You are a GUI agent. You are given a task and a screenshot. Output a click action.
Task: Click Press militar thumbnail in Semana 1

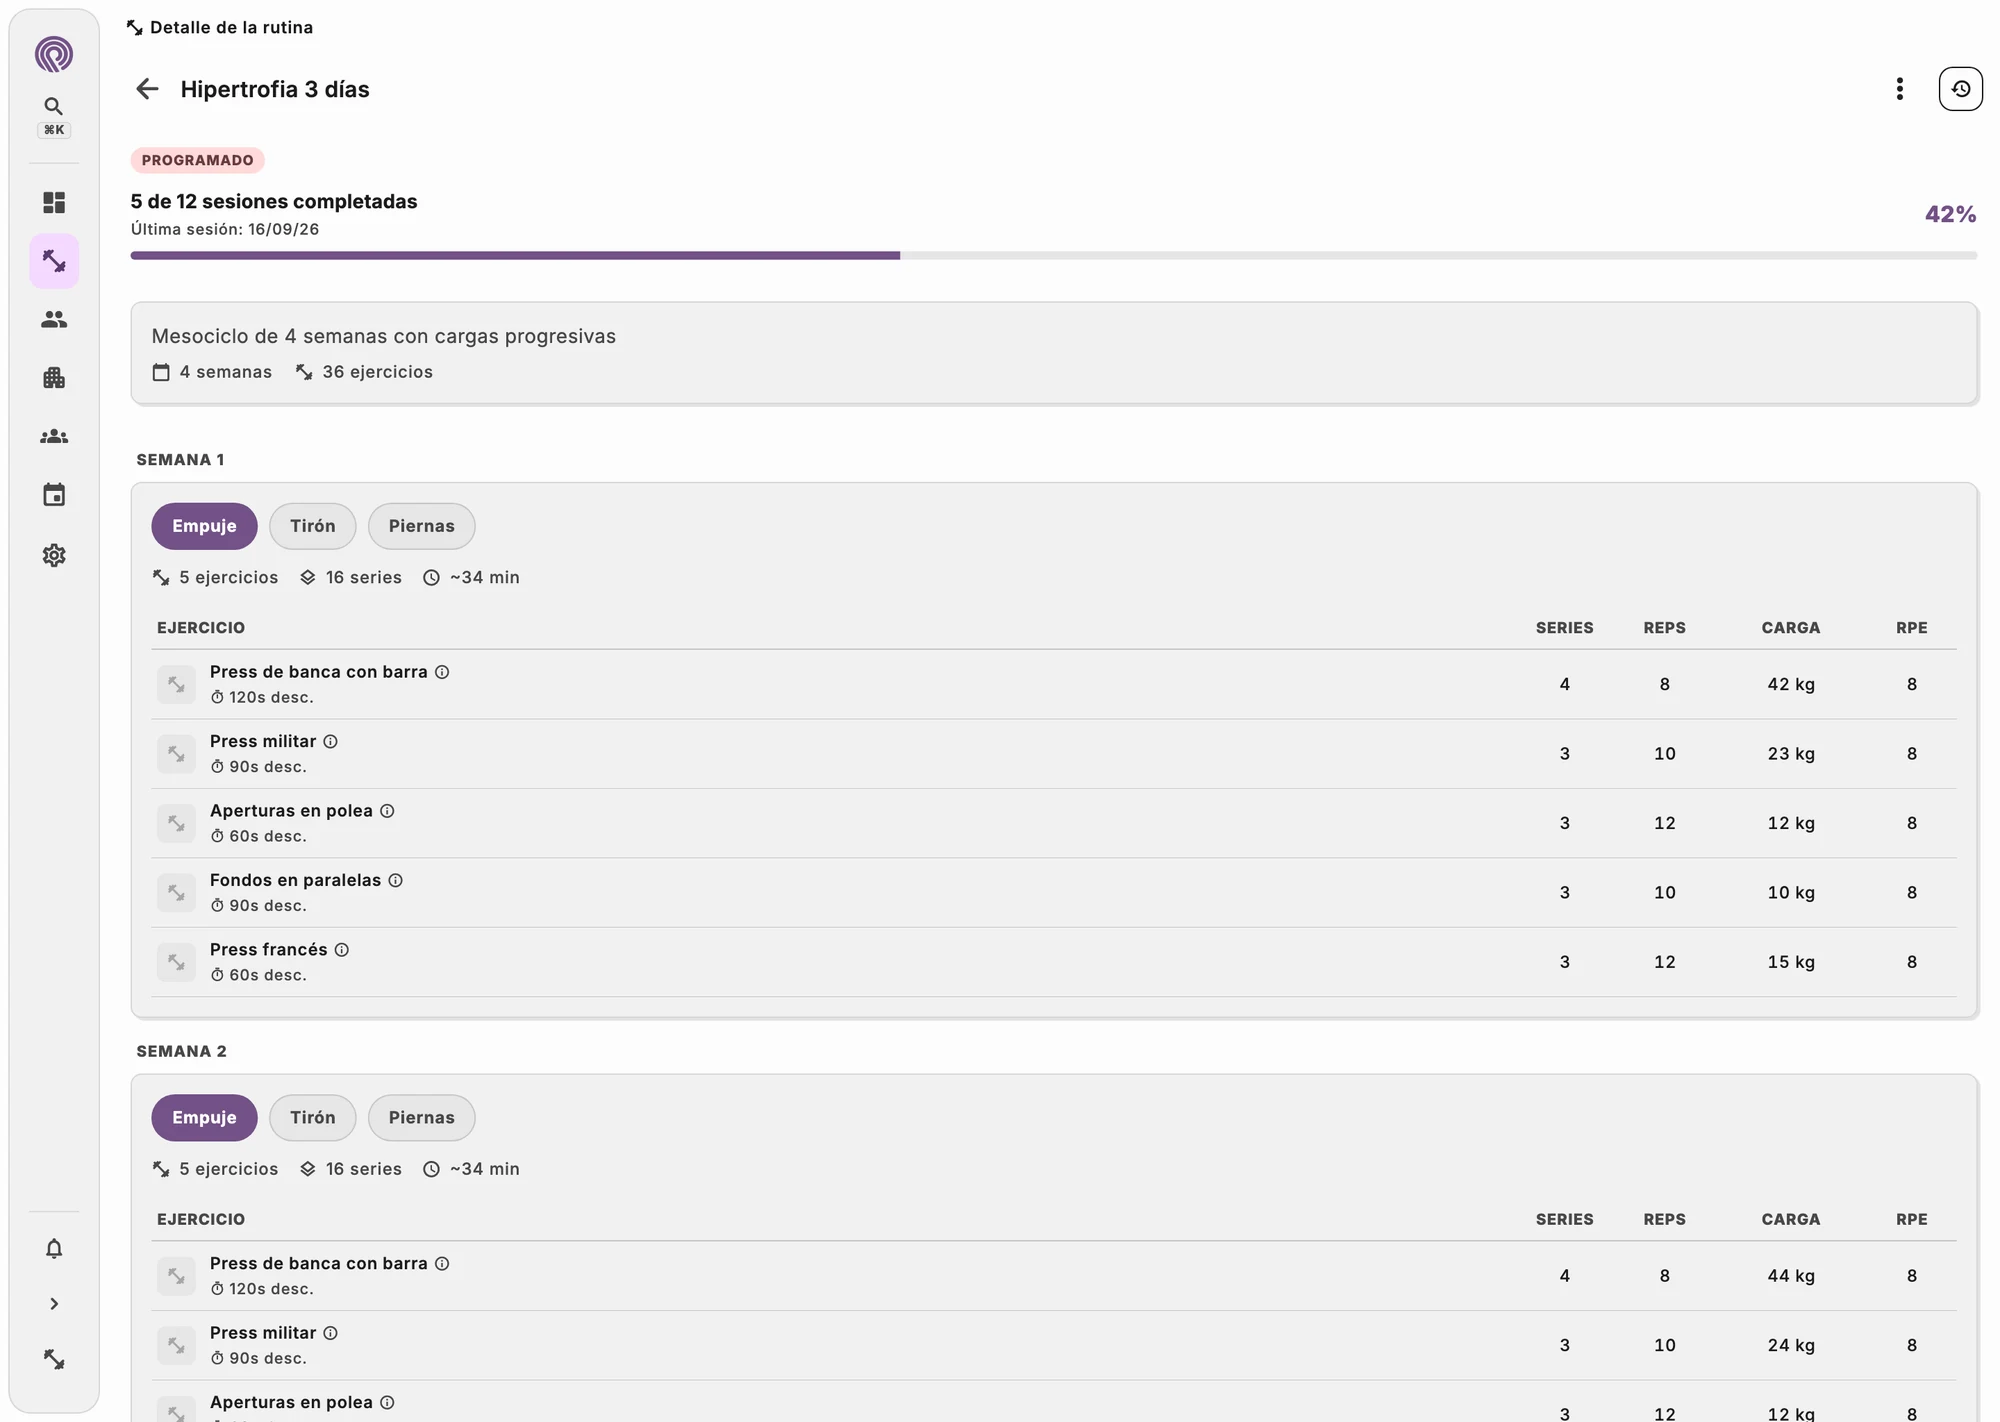pos(176,754)
